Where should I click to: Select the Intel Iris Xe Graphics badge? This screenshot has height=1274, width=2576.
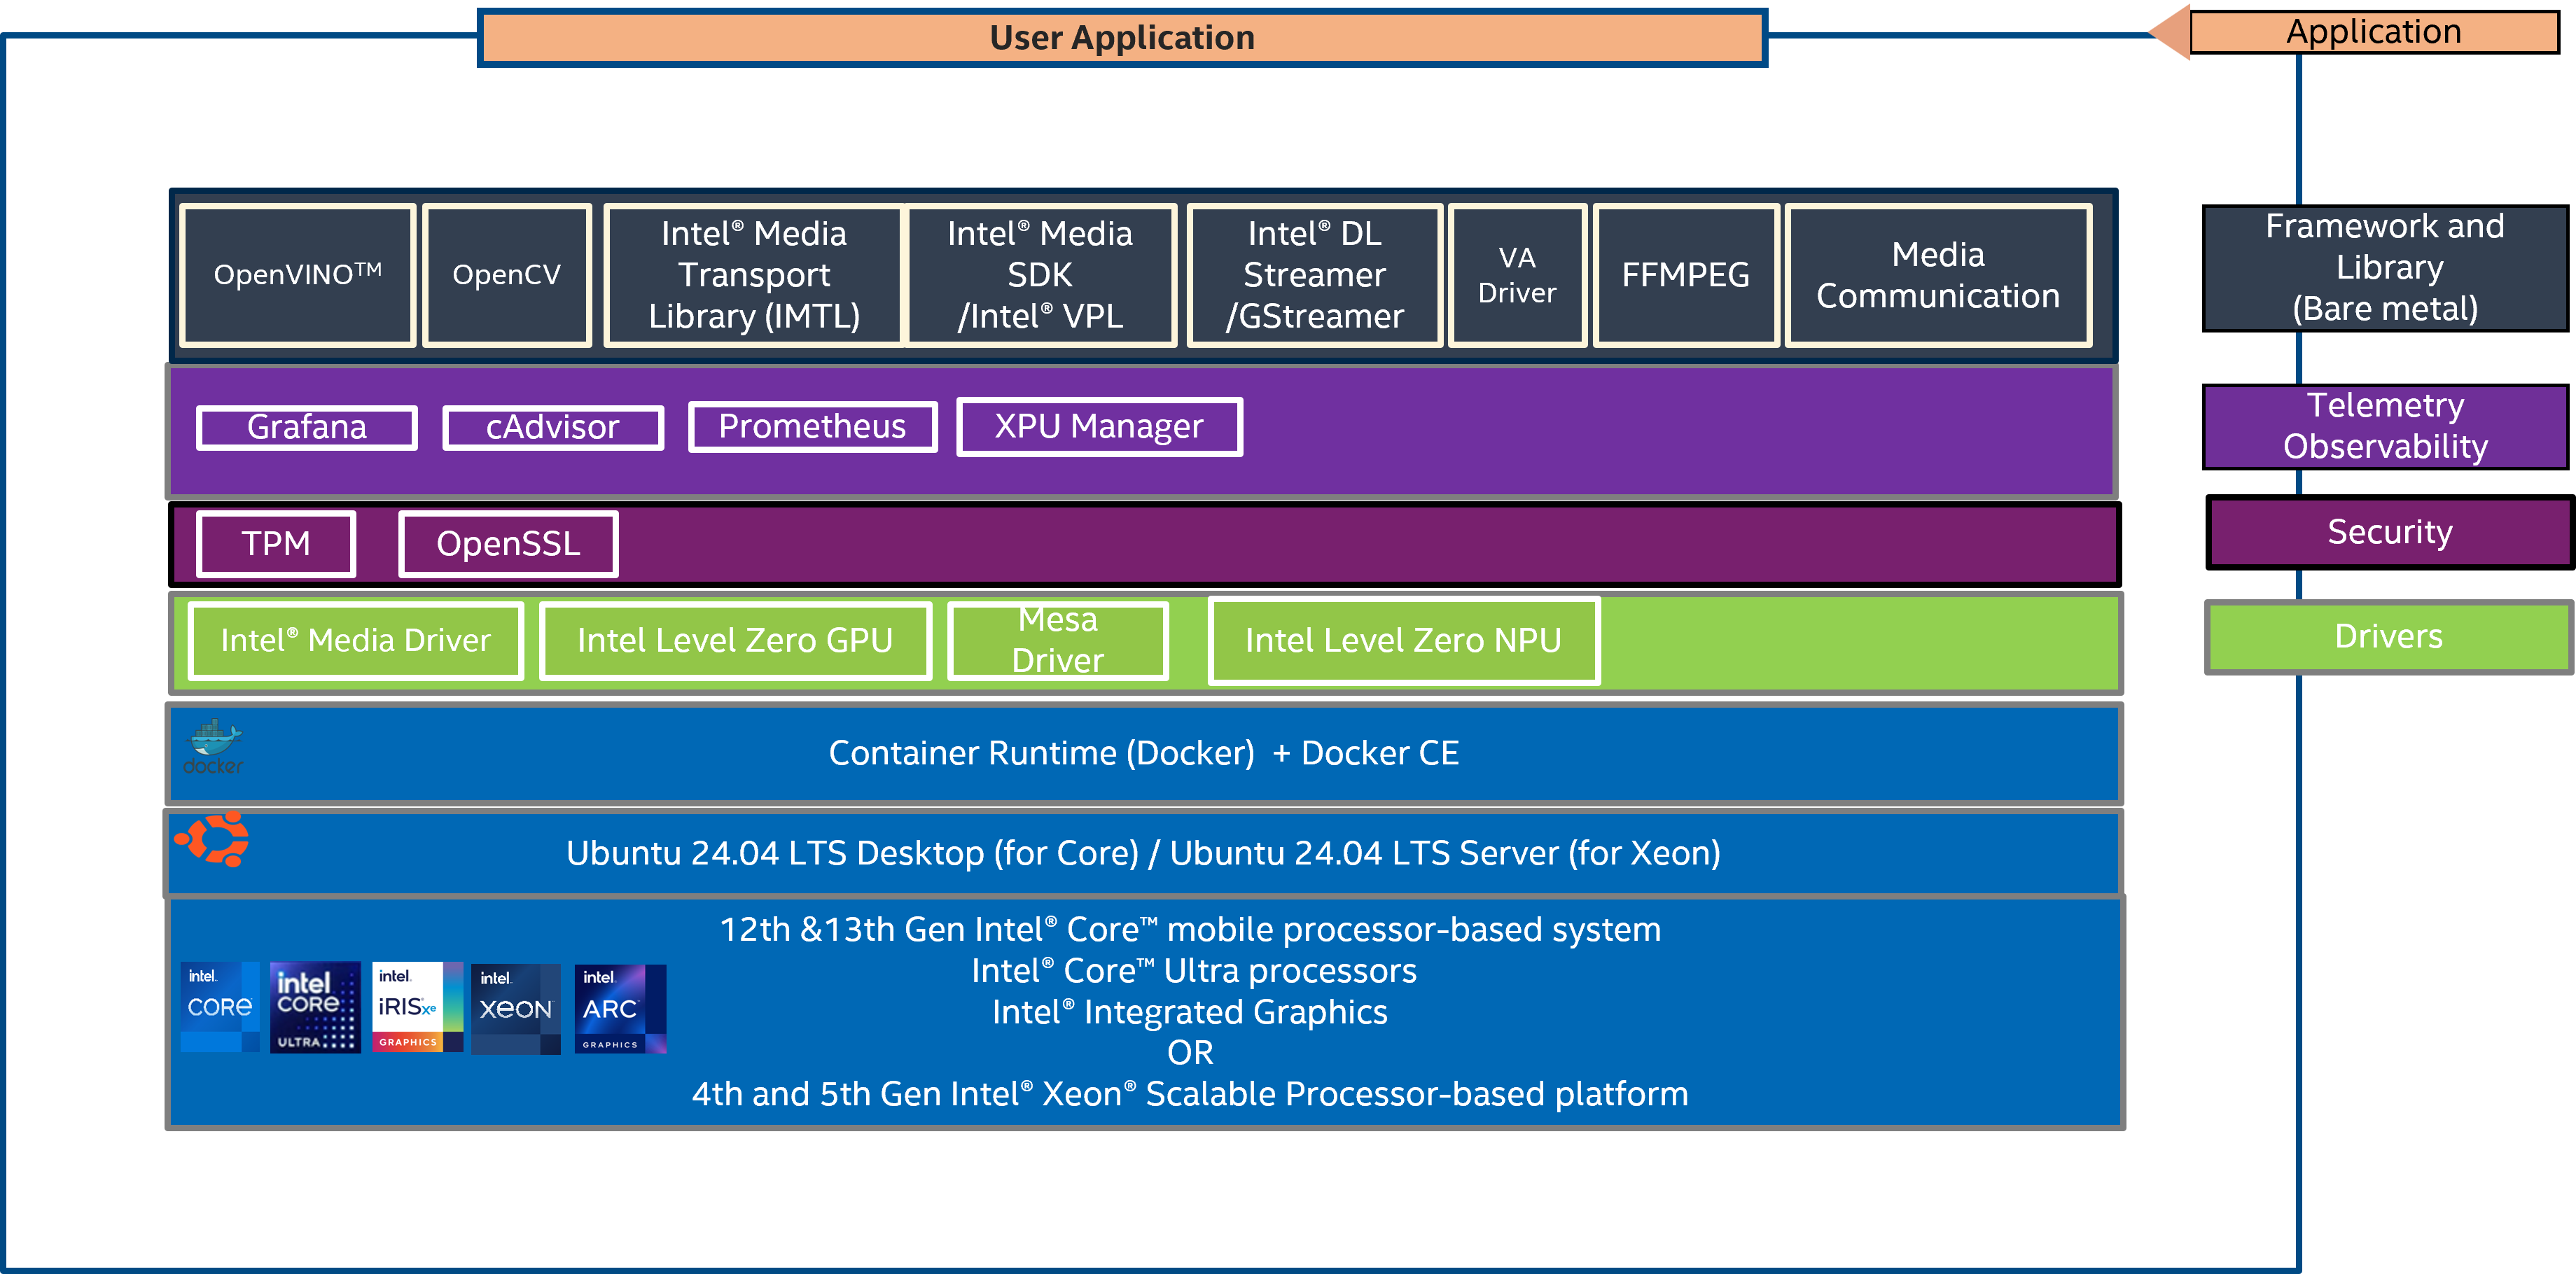(417, 1006)
